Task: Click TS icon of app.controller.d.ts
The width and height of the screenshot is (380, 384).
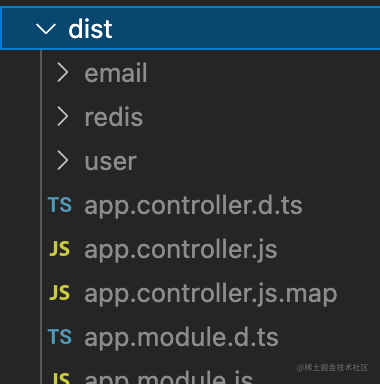Action: pyautogui.click(x=60, y=205)
